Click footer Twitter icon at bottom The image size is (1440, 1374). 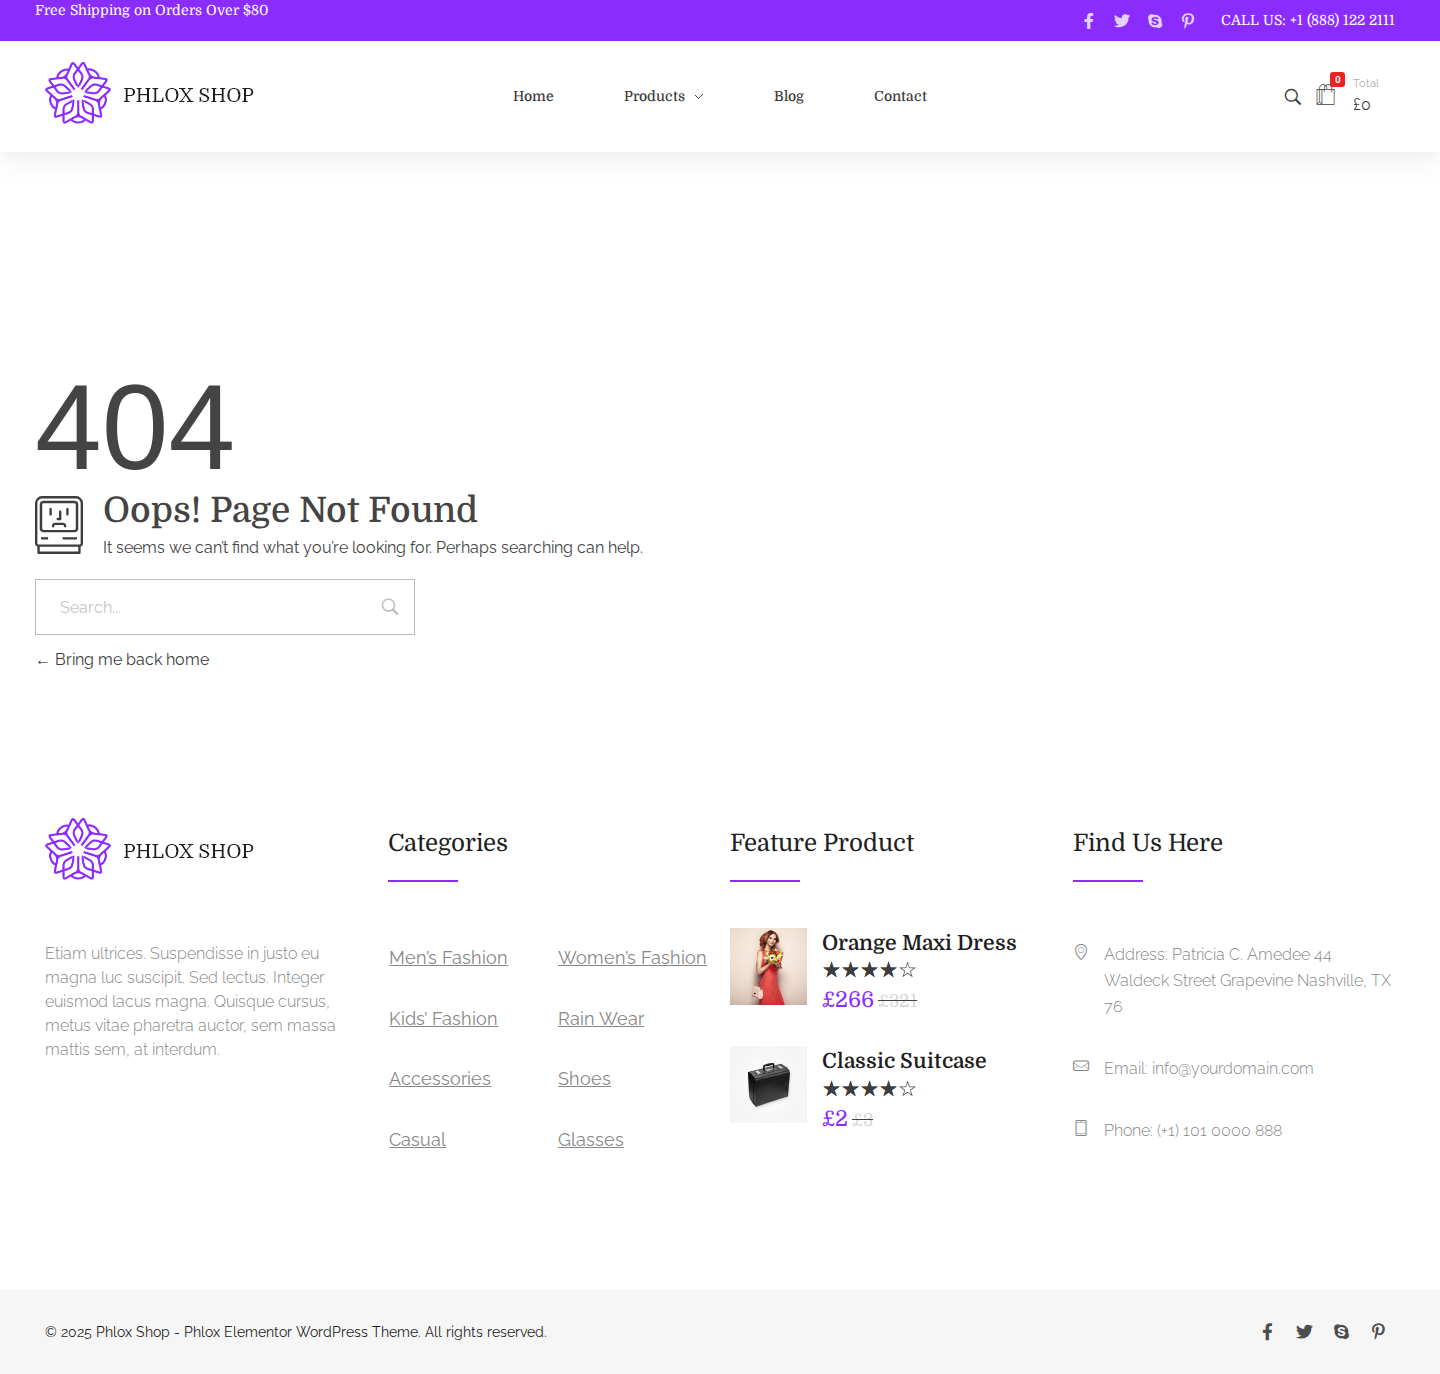tap(1304, 1332)
